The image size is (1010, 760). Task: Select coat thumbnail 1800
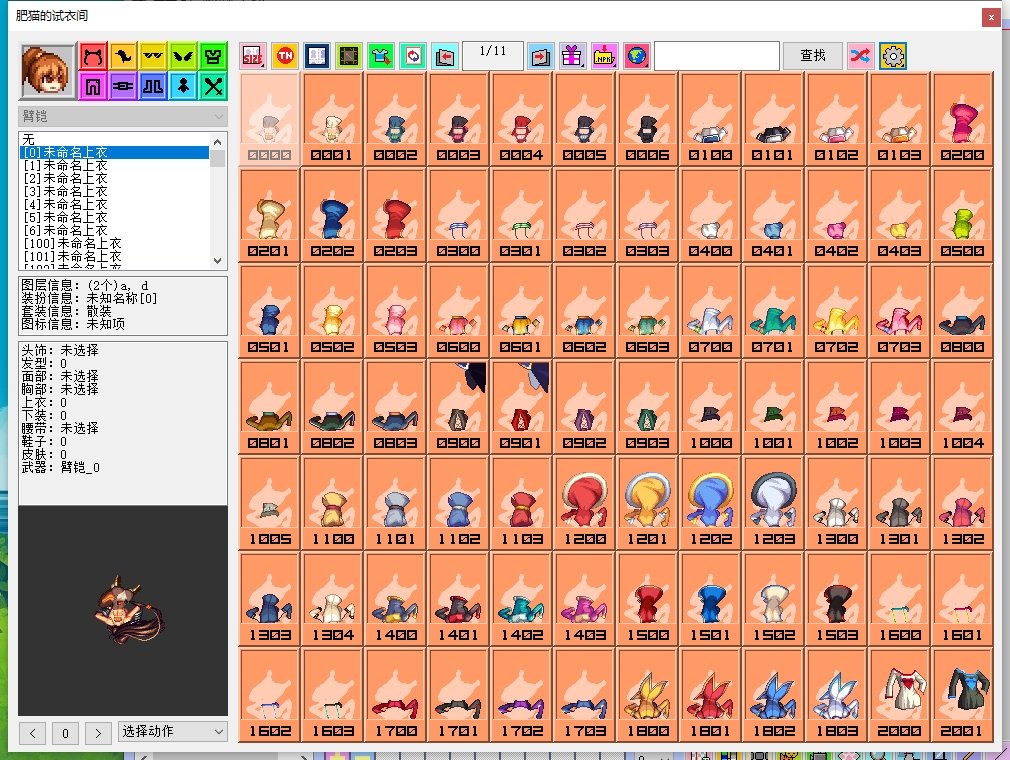[x=648, y=695]
